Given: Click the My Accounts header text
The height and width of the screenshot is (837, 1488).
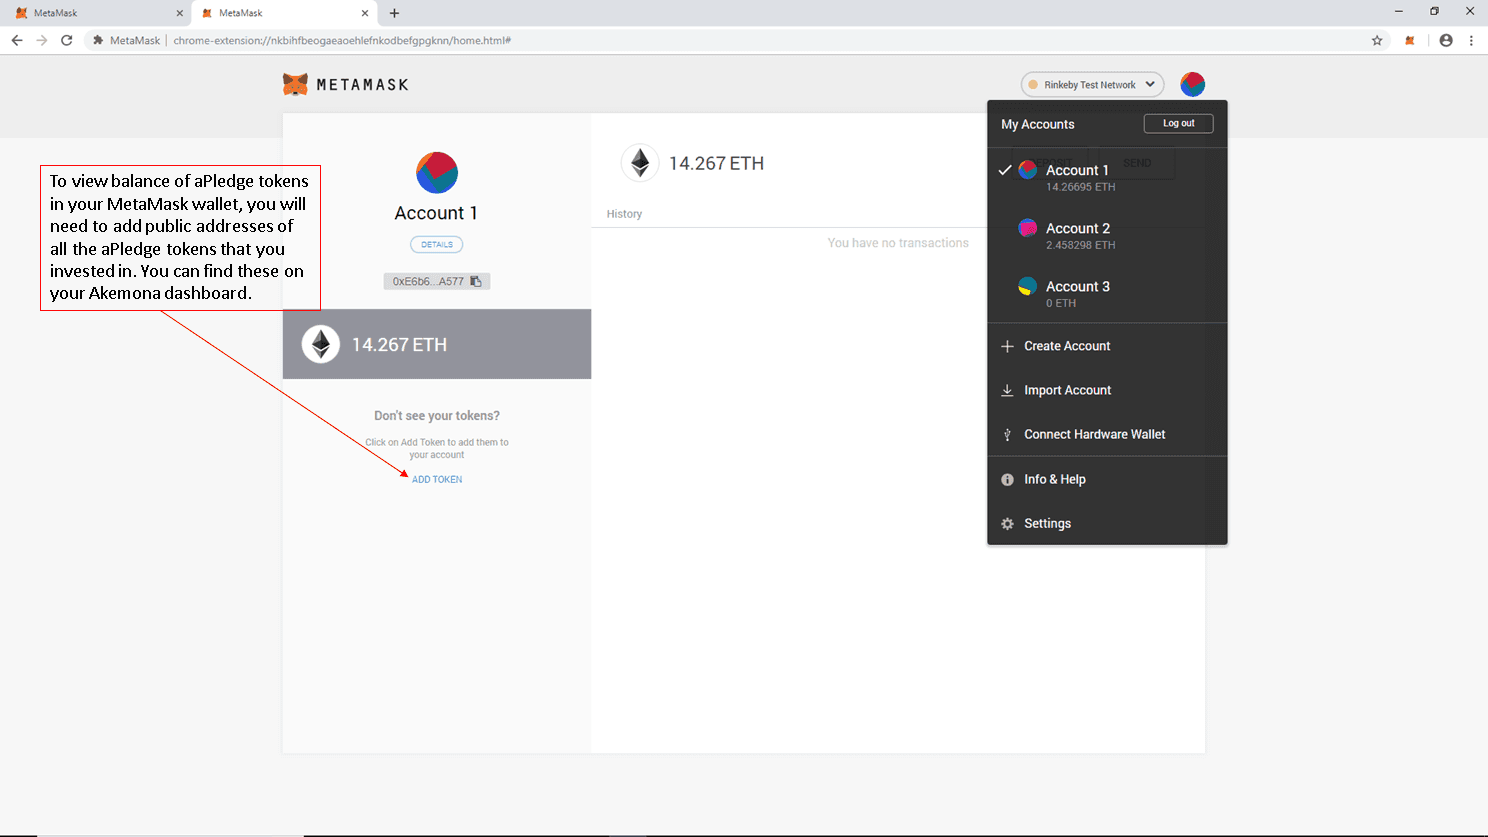Looking at the screenshot, I should click(1038, 124).
